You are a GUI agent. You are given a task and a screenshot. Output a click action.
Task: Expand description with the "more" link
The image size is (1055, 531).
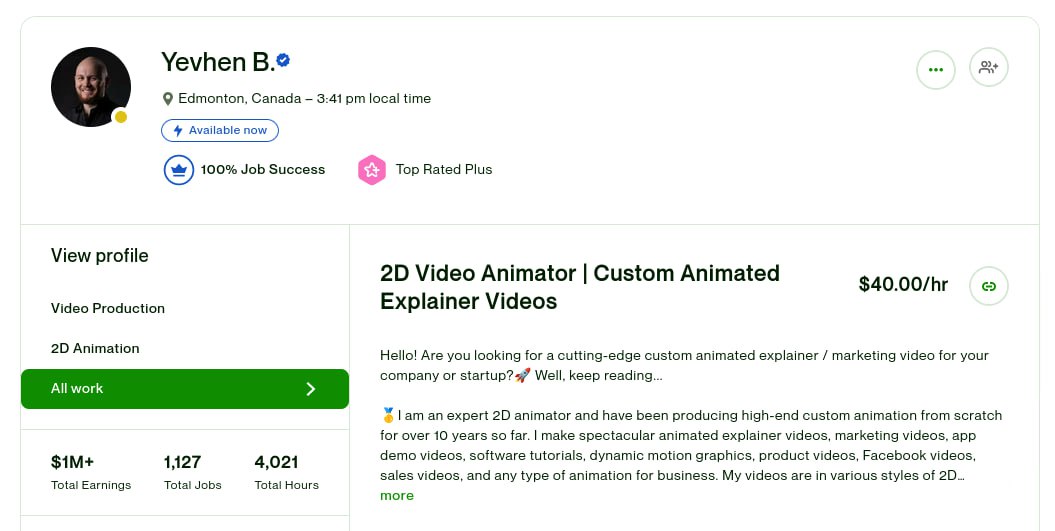pos(396,496)
